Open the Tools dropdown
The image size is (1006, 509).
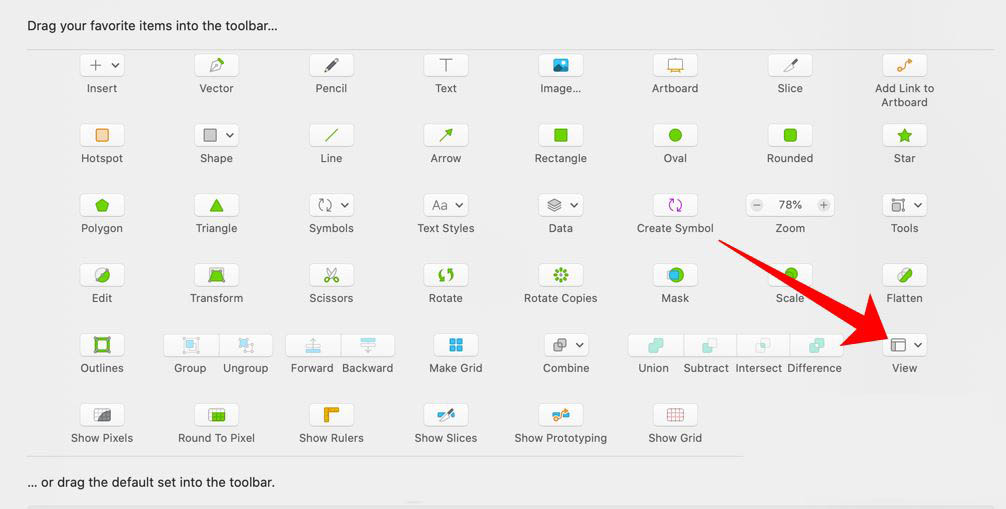click(905, 205)
